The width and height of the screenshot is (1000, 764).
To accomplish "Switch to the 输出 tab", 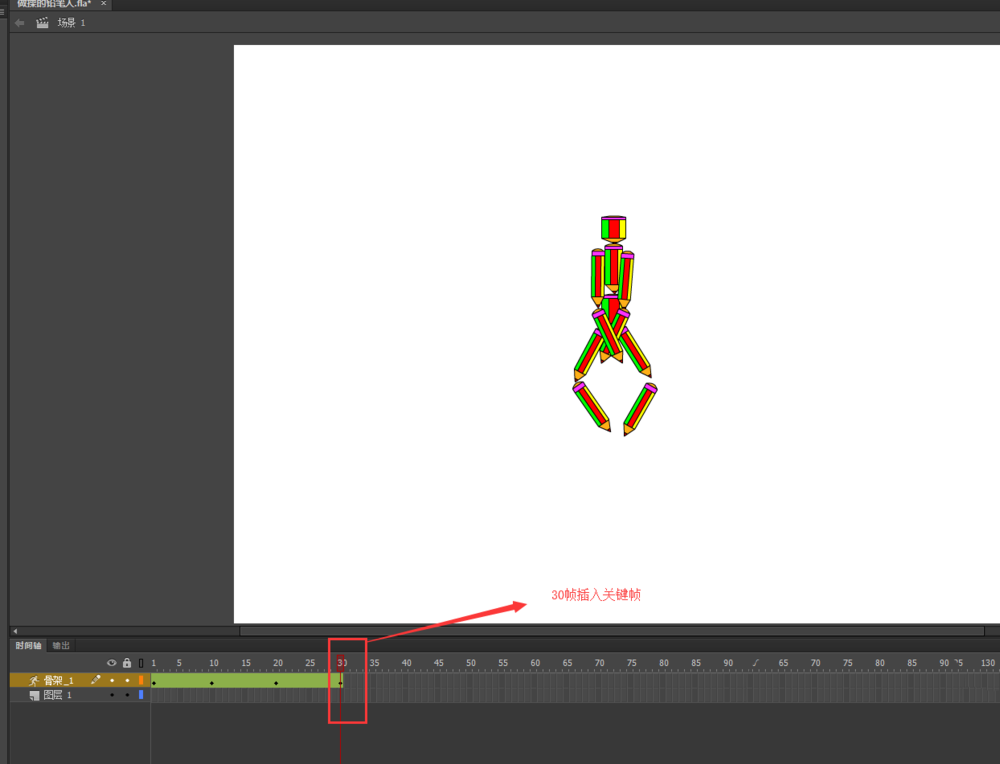I will click(61, 645).
